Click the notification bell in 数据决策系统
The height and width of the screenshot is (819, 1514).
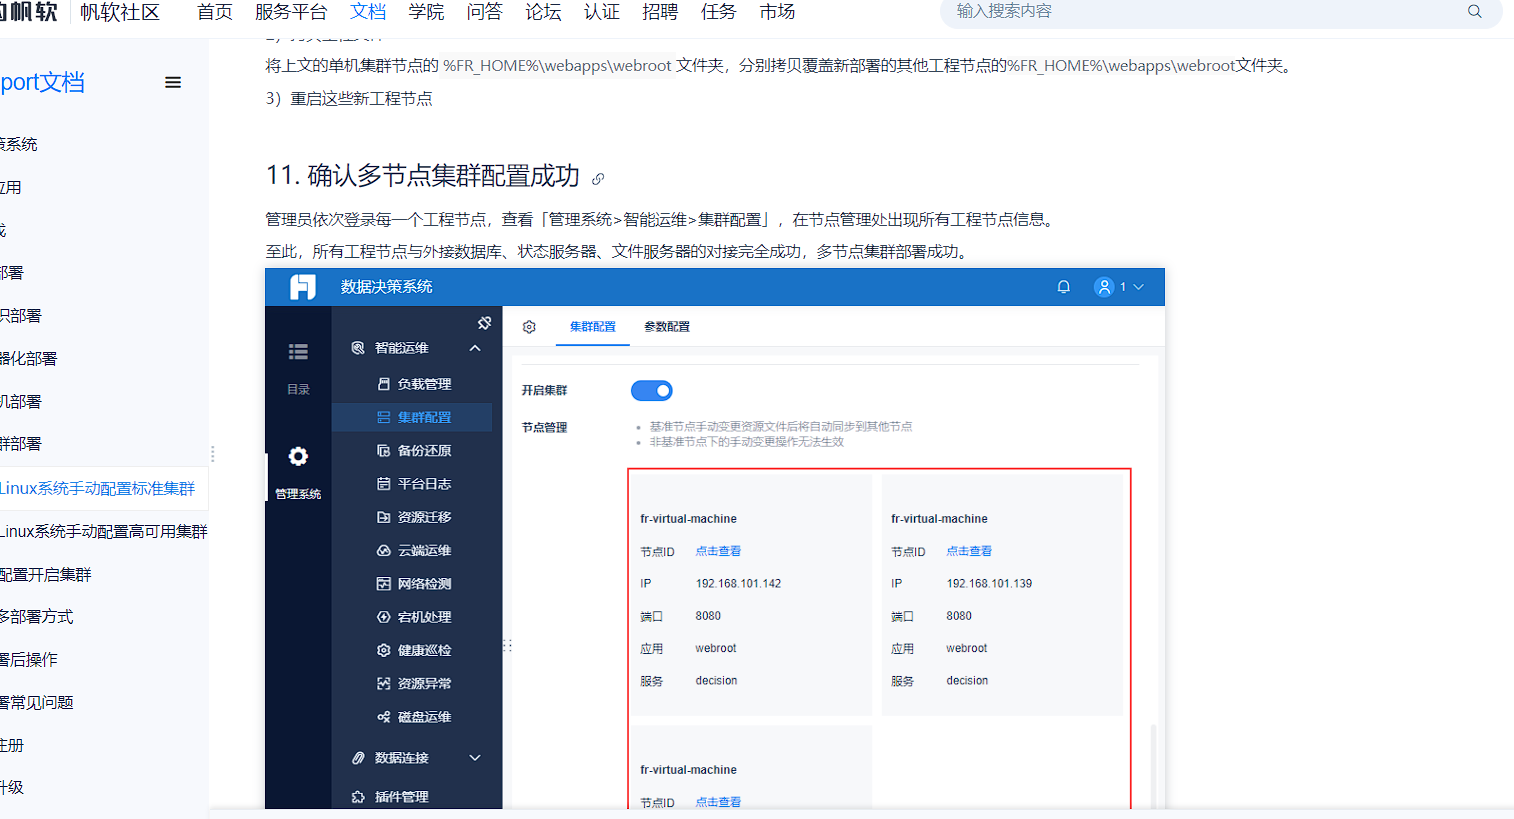(x=1063, y=287)
